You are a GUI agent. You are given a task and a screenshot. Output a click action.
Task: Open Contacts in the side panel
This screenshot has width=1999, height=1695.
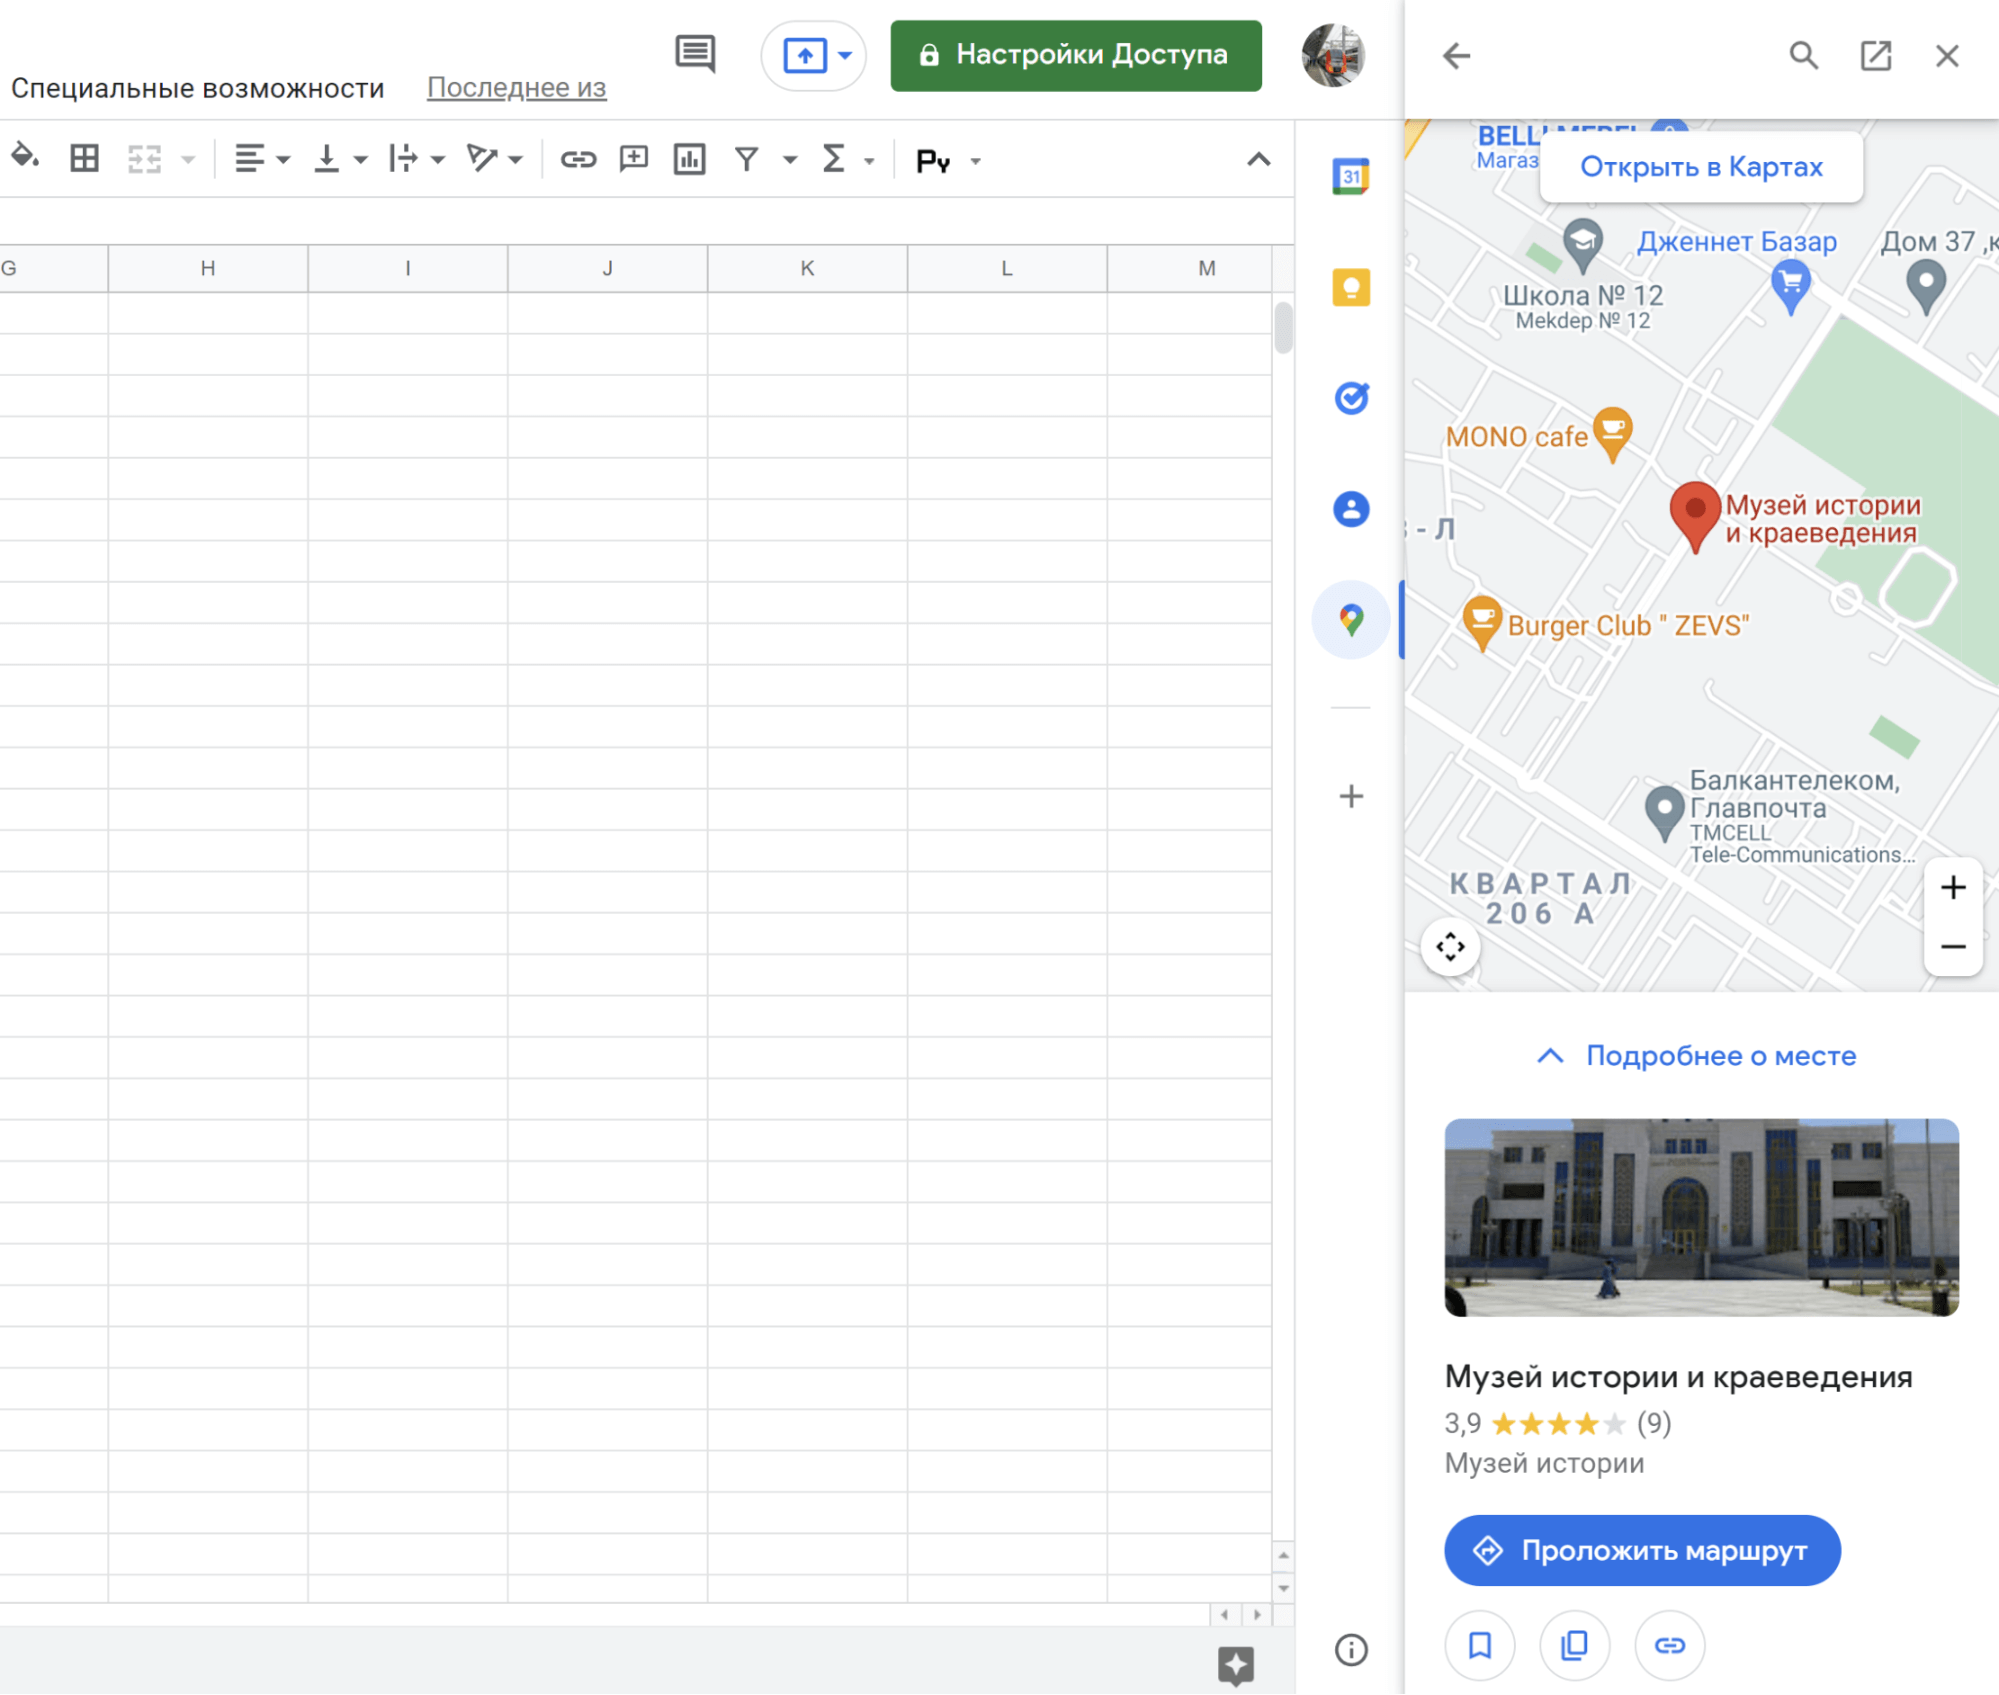1351,509
